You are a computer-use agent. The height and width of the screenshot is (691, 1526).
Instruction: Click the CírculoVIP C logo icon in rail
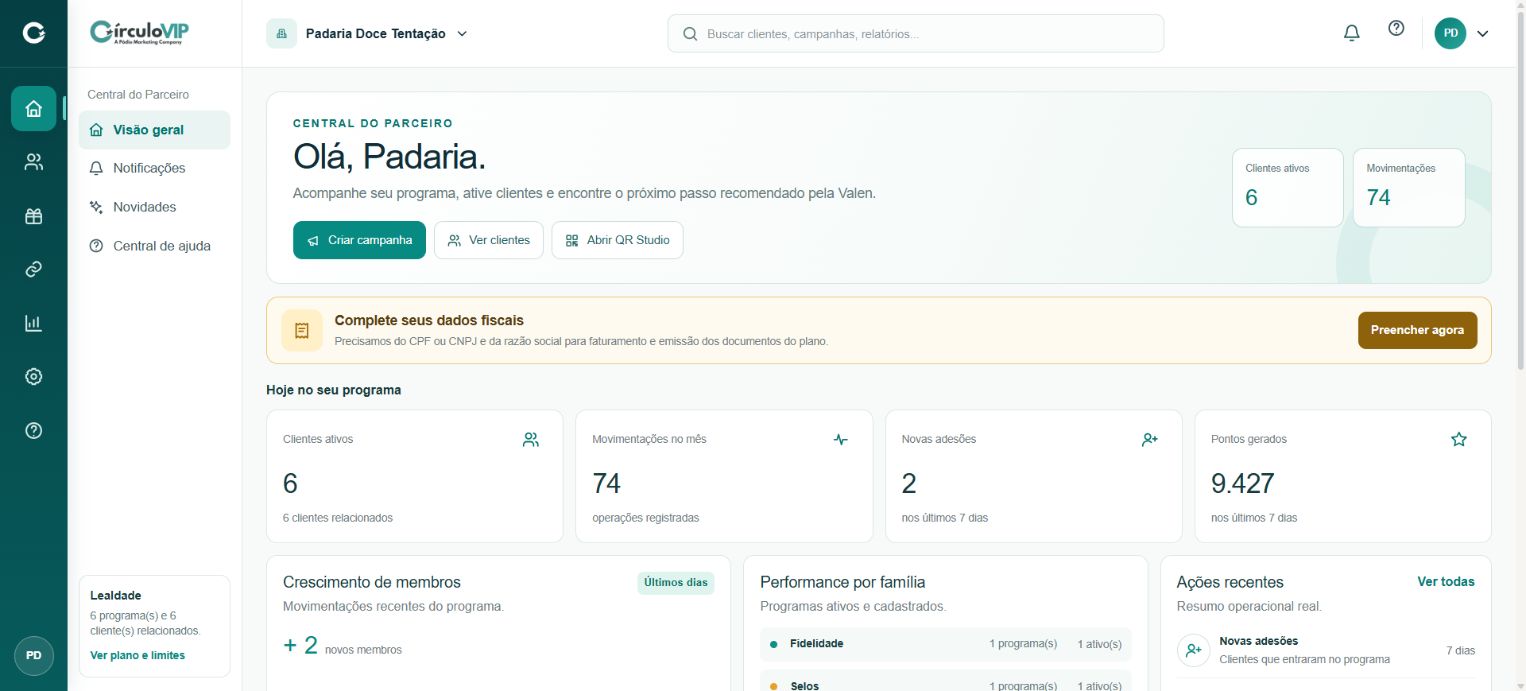point(34,33)
